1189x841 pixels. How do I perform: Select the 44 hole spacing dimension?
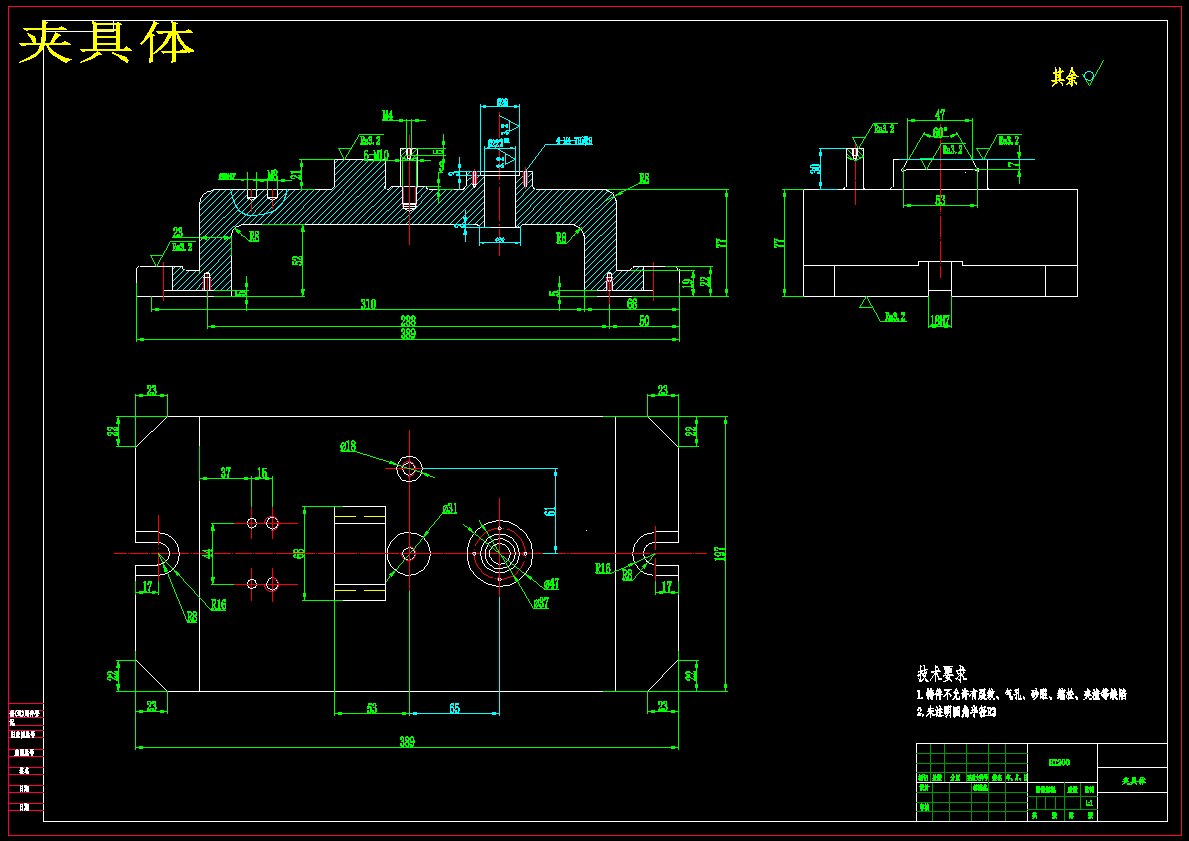point(208,554)
